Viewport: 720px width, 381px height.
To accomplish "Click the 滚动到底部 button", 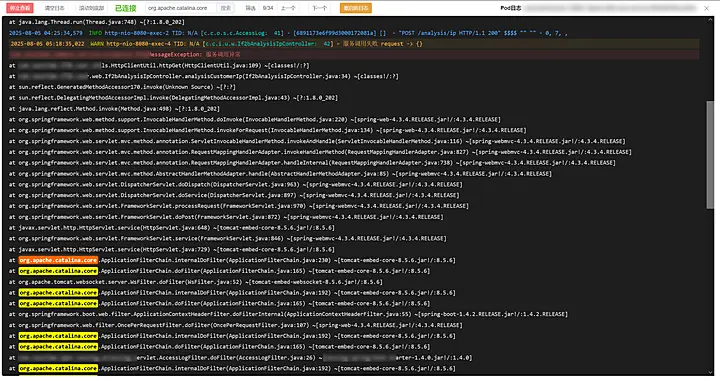I will 91,8.
